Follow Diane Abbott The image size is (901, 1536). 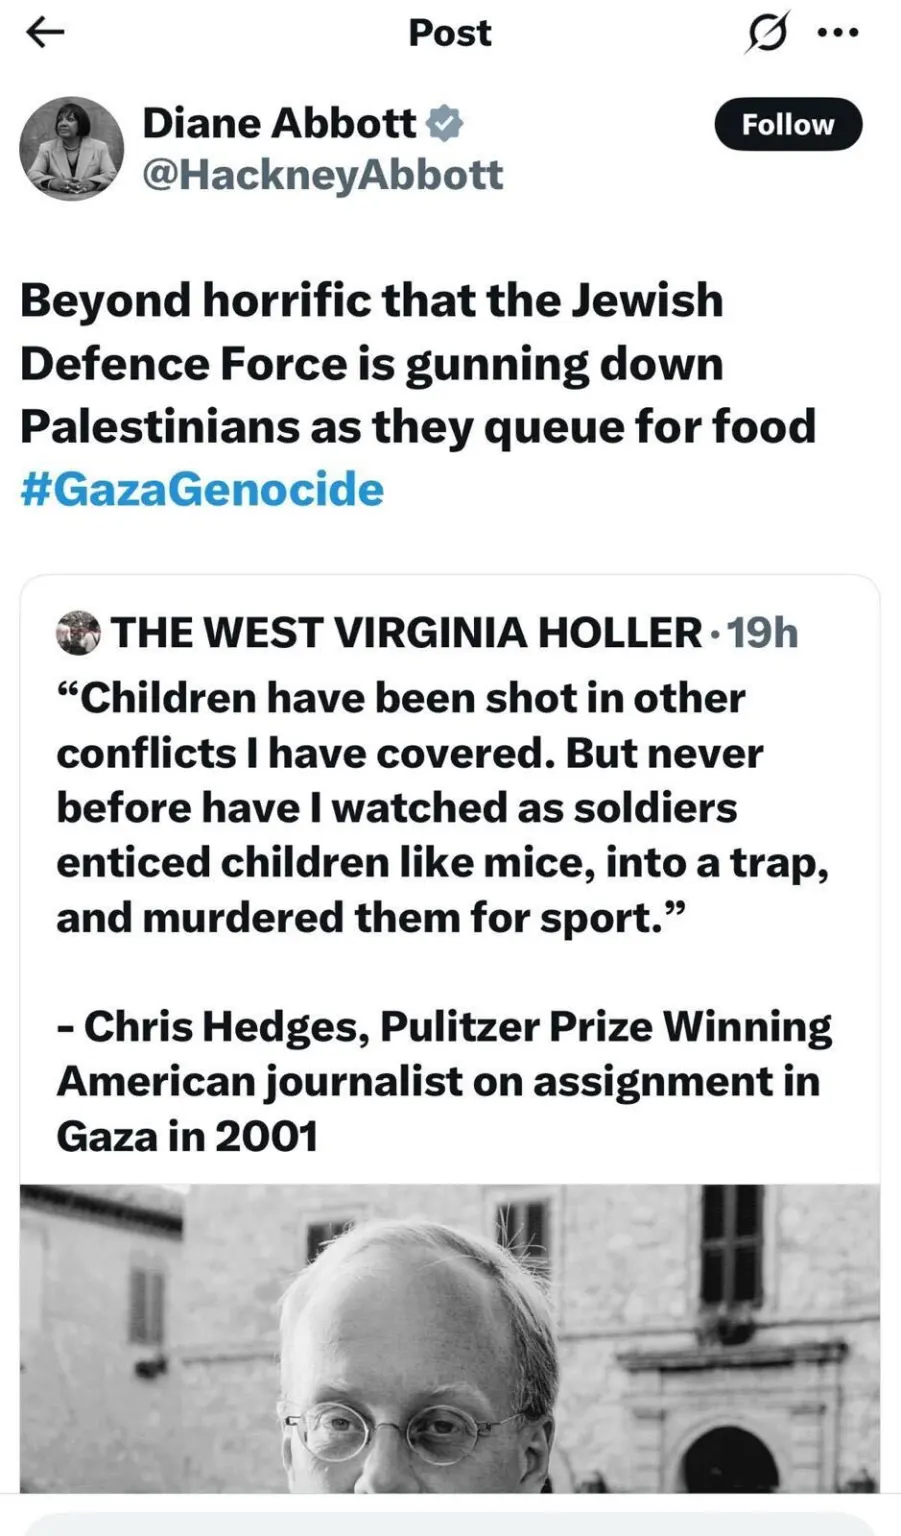pyautogui.click(x=787, y=124)
